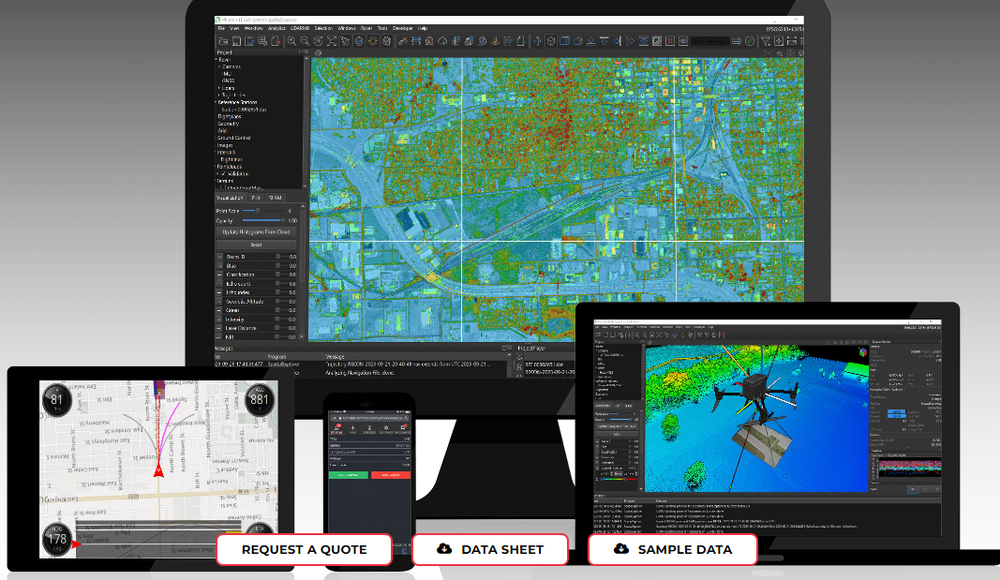Click the red PDF-style document toolbar icon
Image resolution: width=1000 pixels, height=580 pixels.
click(276, 41)
